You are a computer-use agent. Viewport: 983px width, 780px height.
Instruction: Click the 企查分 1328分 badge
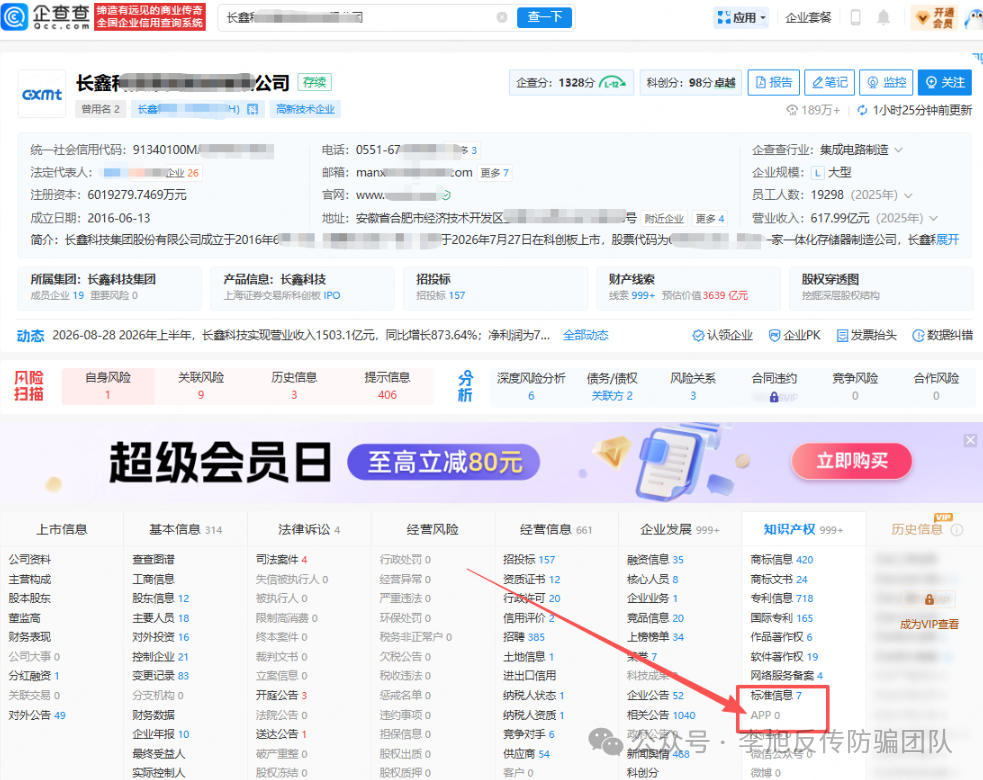tap(571, 83)
